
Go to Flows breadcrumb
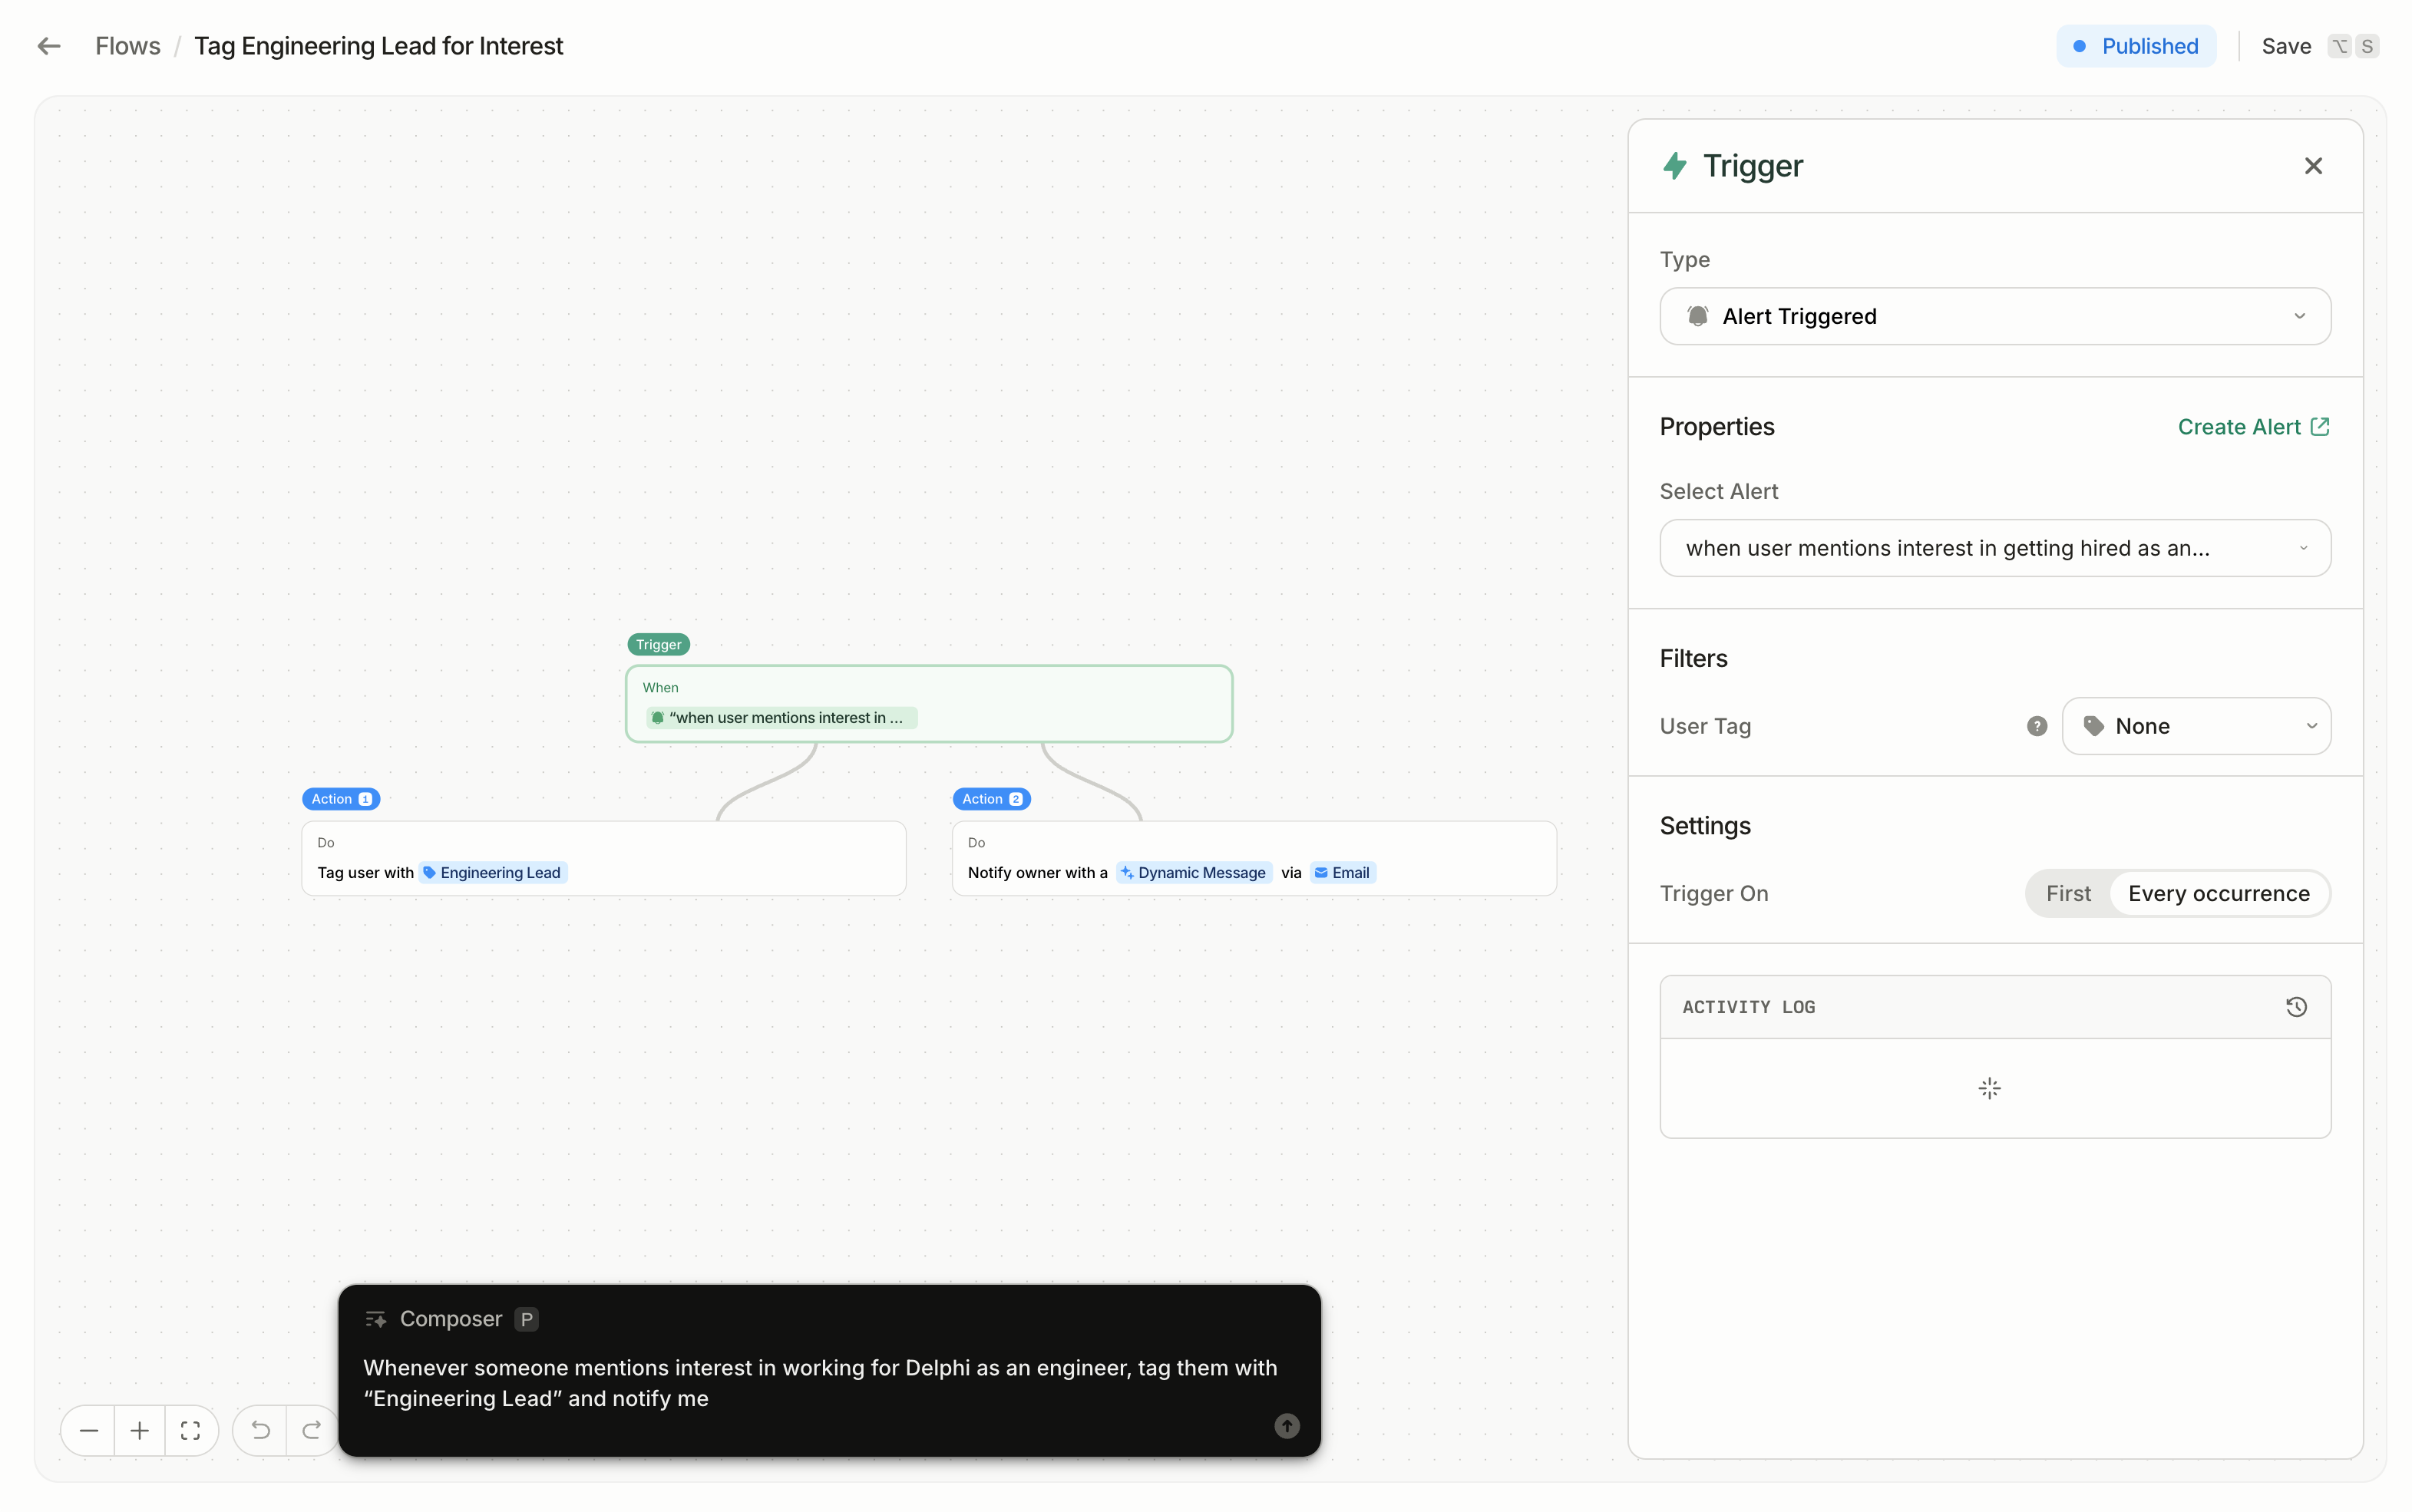click(127, 46)
